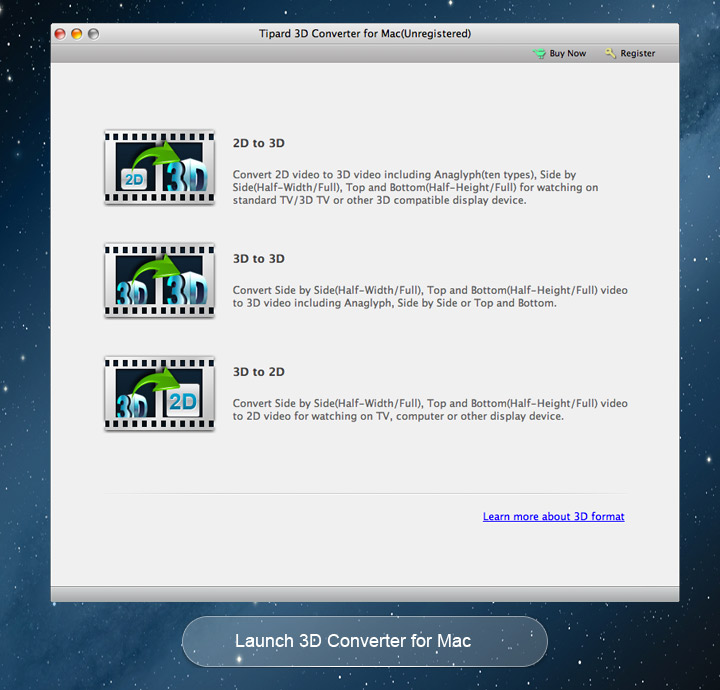720x690 pixels.
Task: Minimize the window with yellow button
Action: click(x=77, y=34)
